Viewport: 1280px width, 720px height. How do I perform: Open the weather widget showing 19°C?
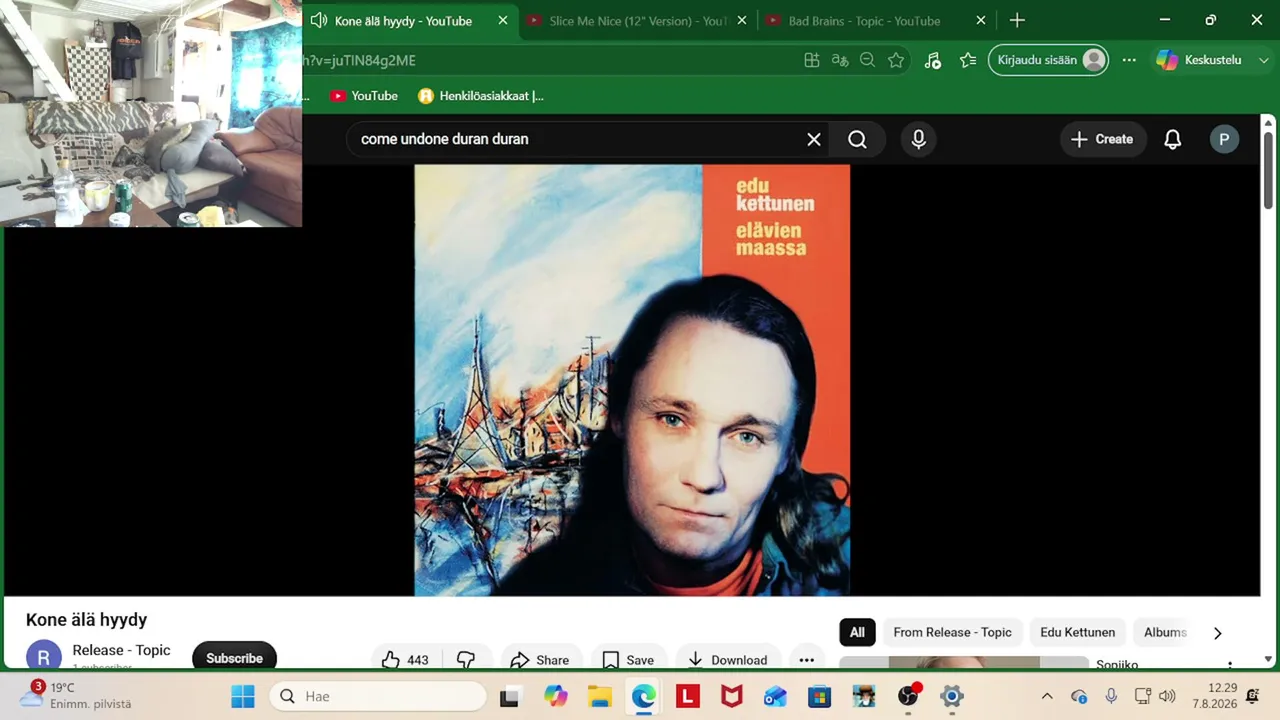click(76, 695)
